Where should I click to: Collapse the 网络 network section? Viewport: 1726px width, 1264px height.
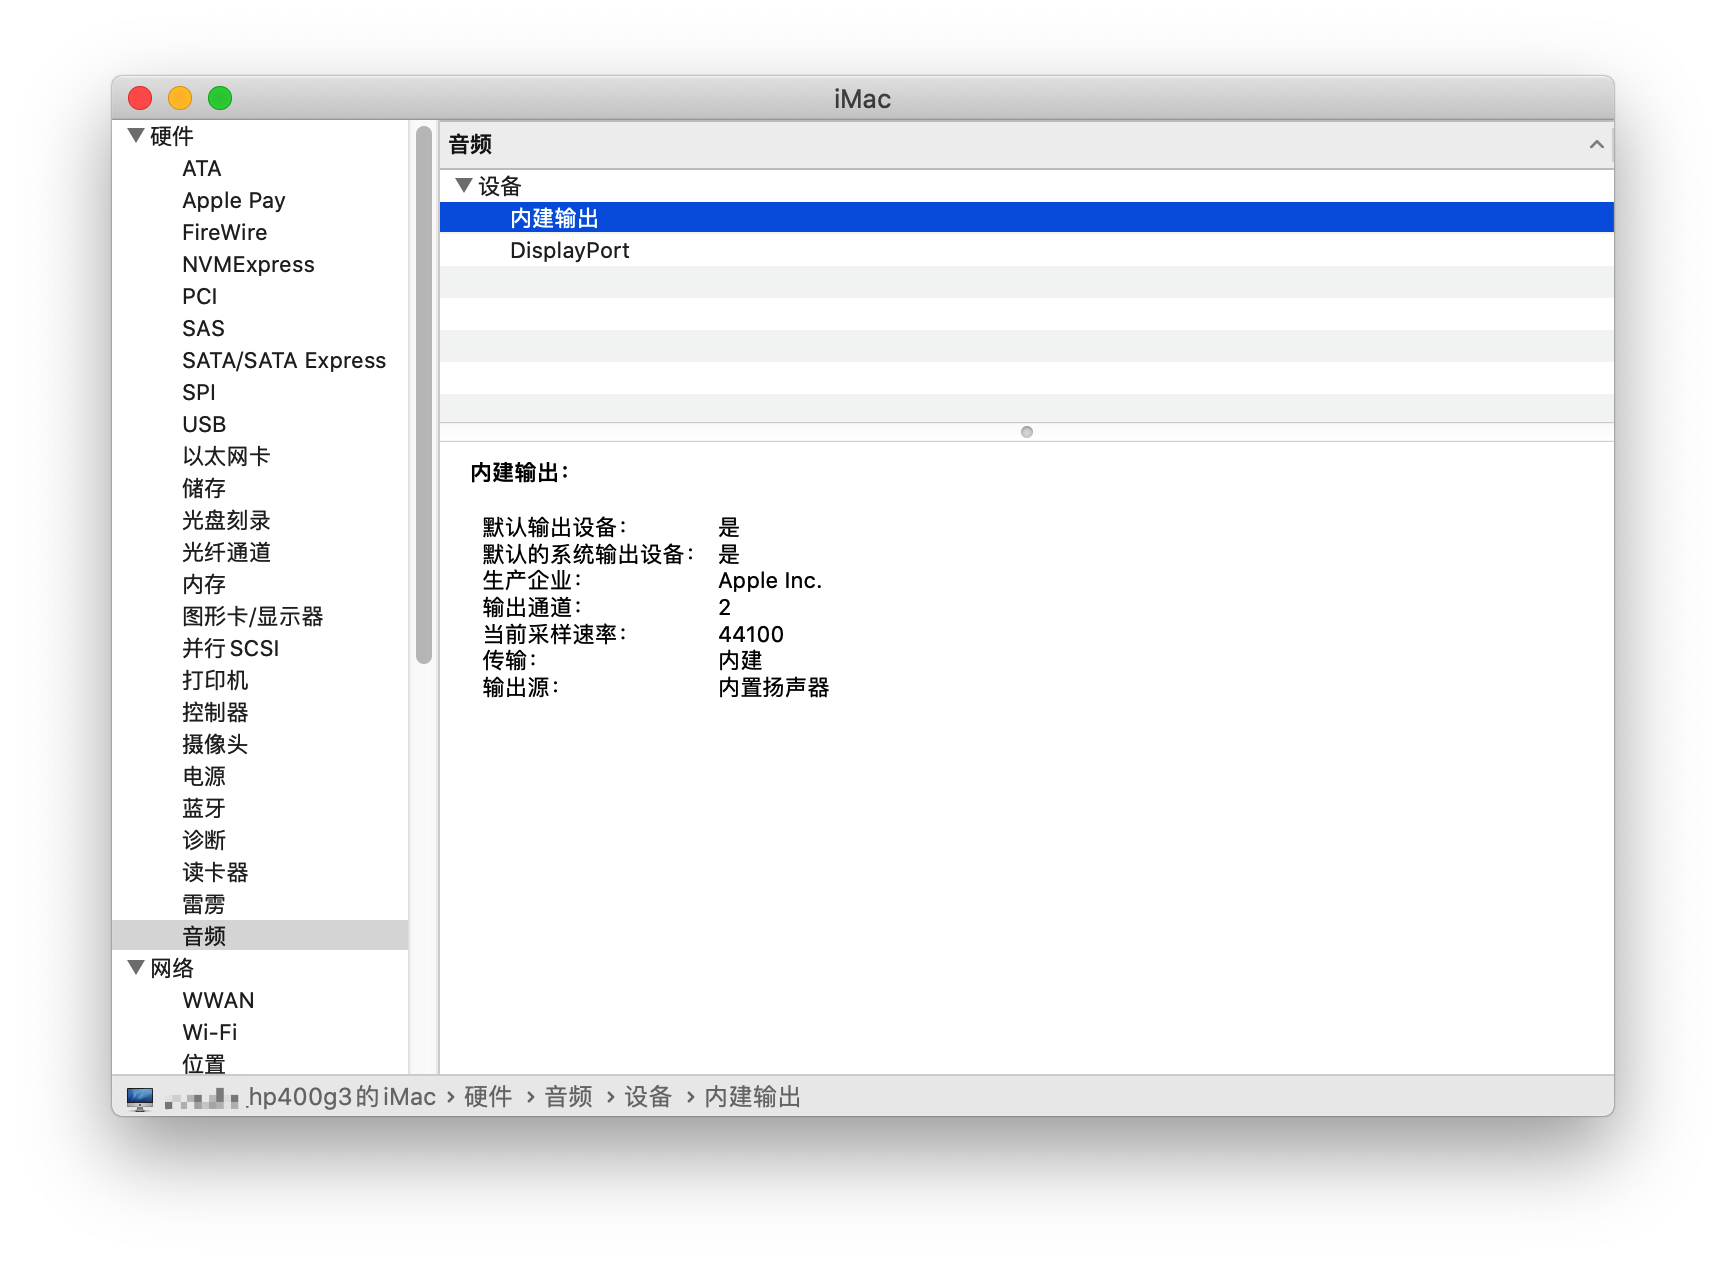136,967
